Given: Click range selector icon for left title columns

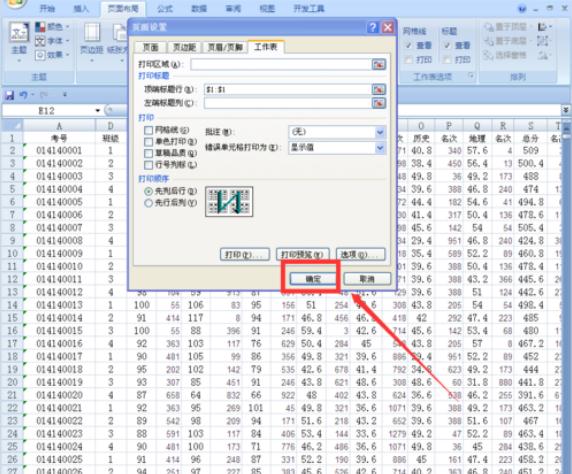Looking at the screenshot, I should (x=379, y=103).
